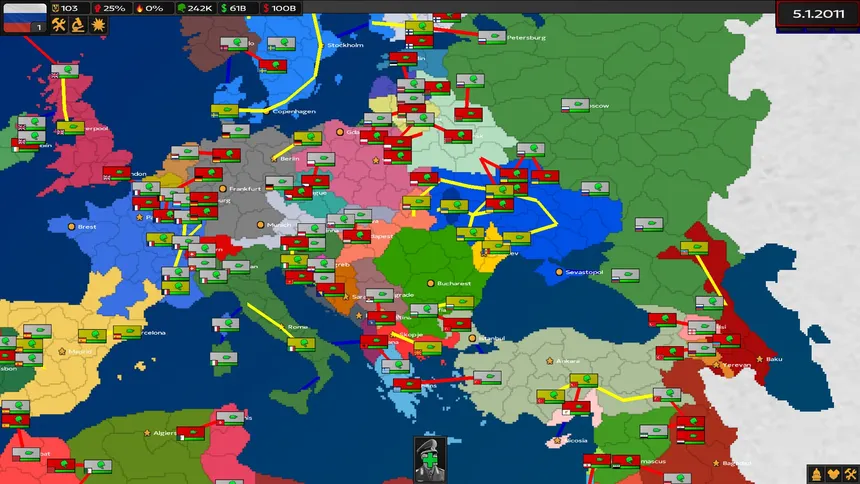Select the army unit on Corsica island
This screenshot has width=860, height=484.
225,324
